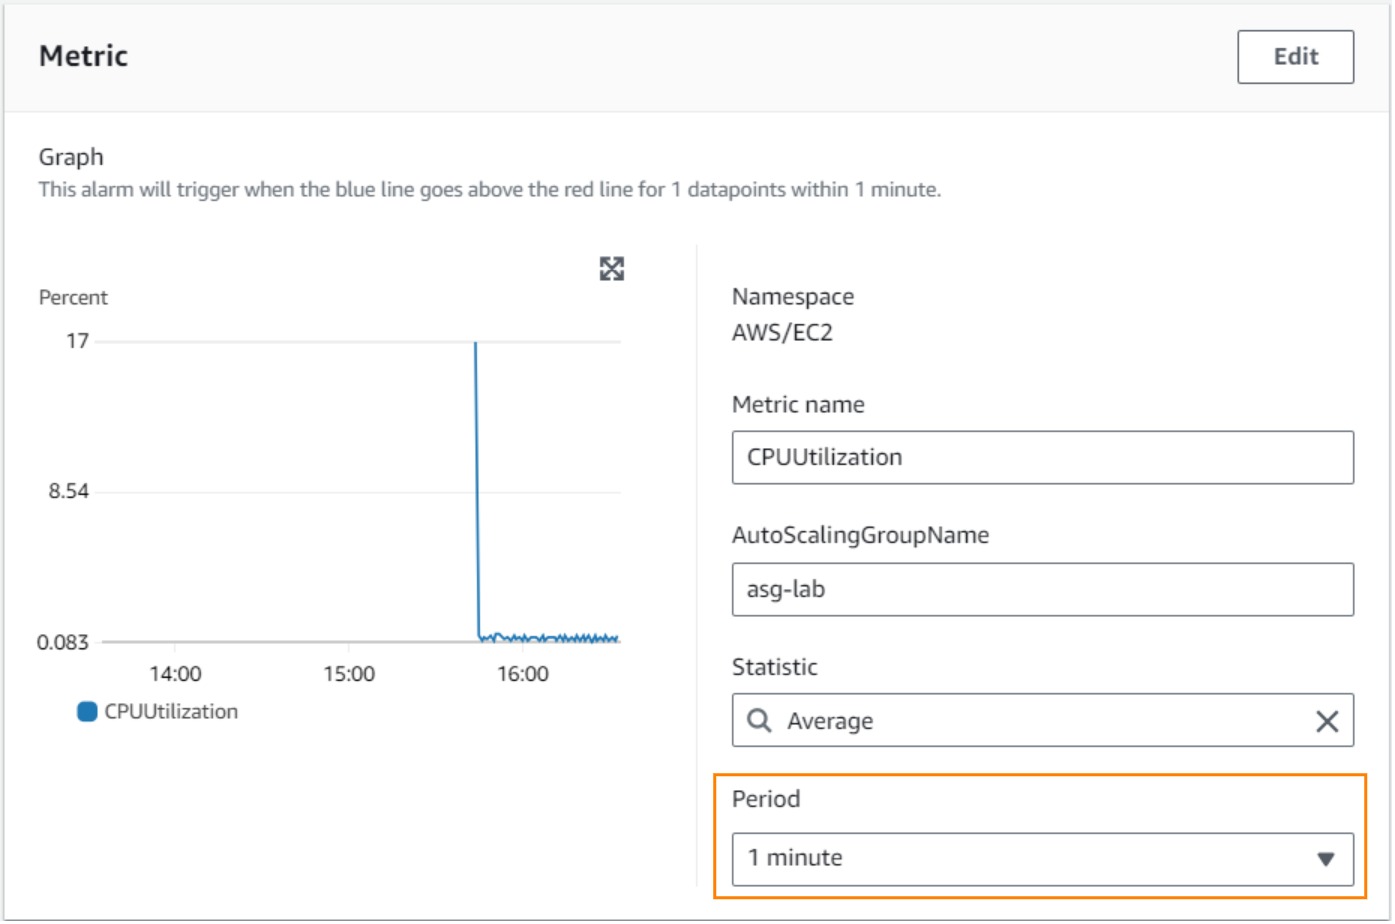Focus the AutoScalingGroupName field containing asg-lab
Viewport: 1395px width, 924px height.
pyautogui.click(x=1043, y=590)
